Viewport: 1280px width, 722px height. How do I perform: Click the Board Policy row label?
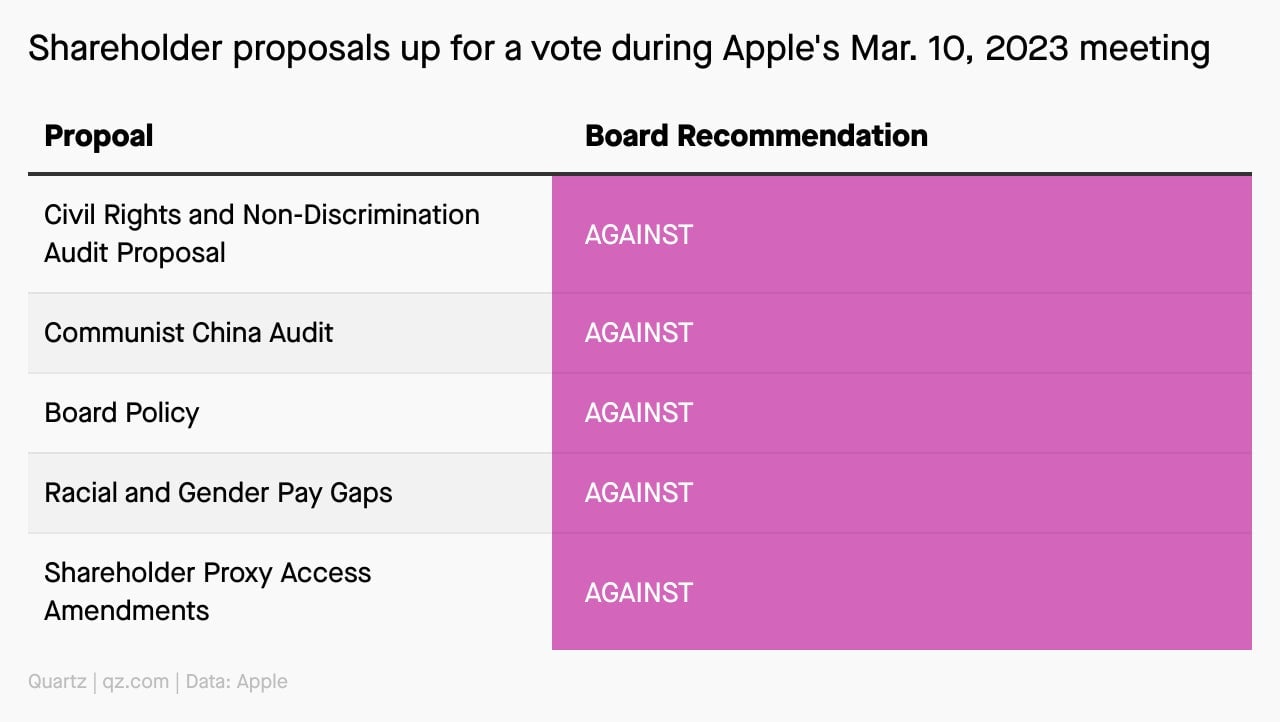(x=122, y=413)
